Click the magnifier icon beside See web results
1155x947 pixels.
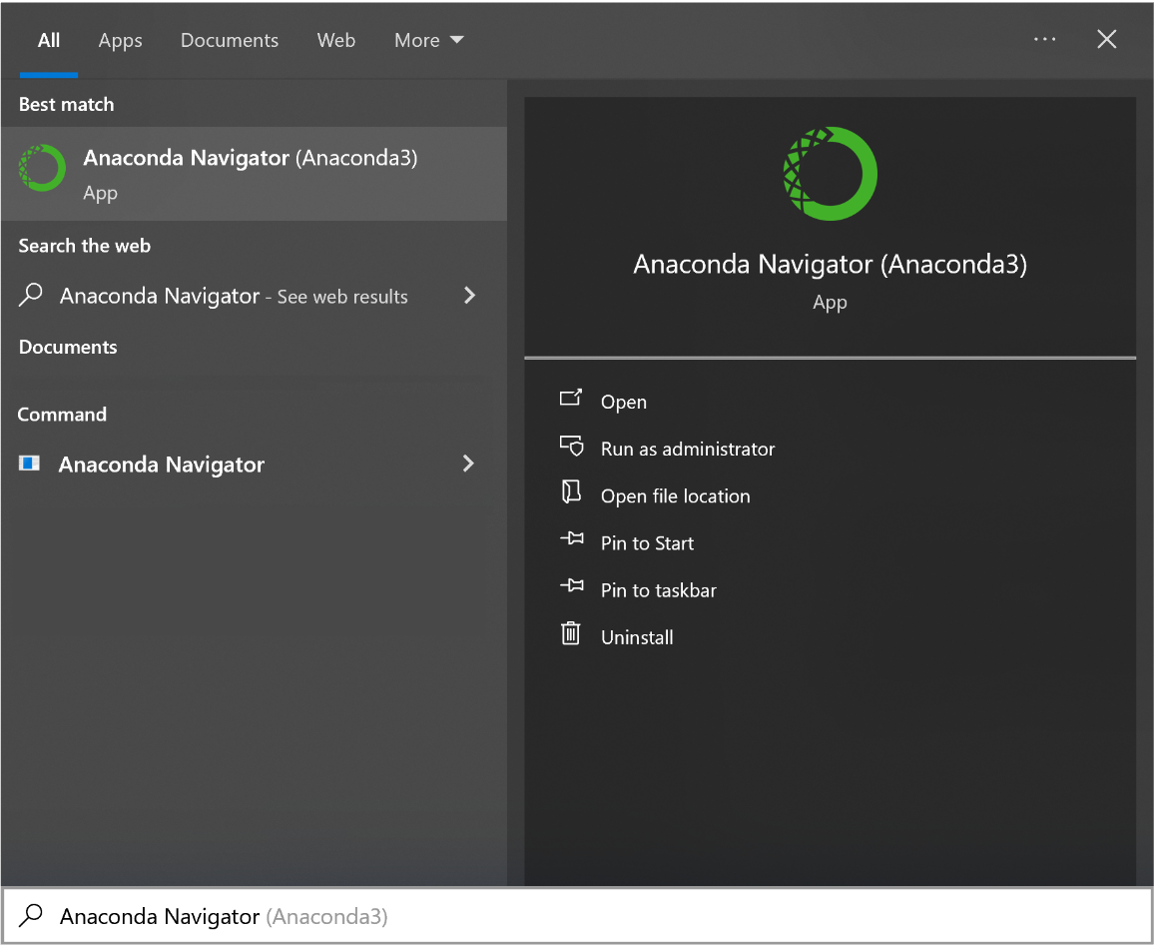click(30, 295)
